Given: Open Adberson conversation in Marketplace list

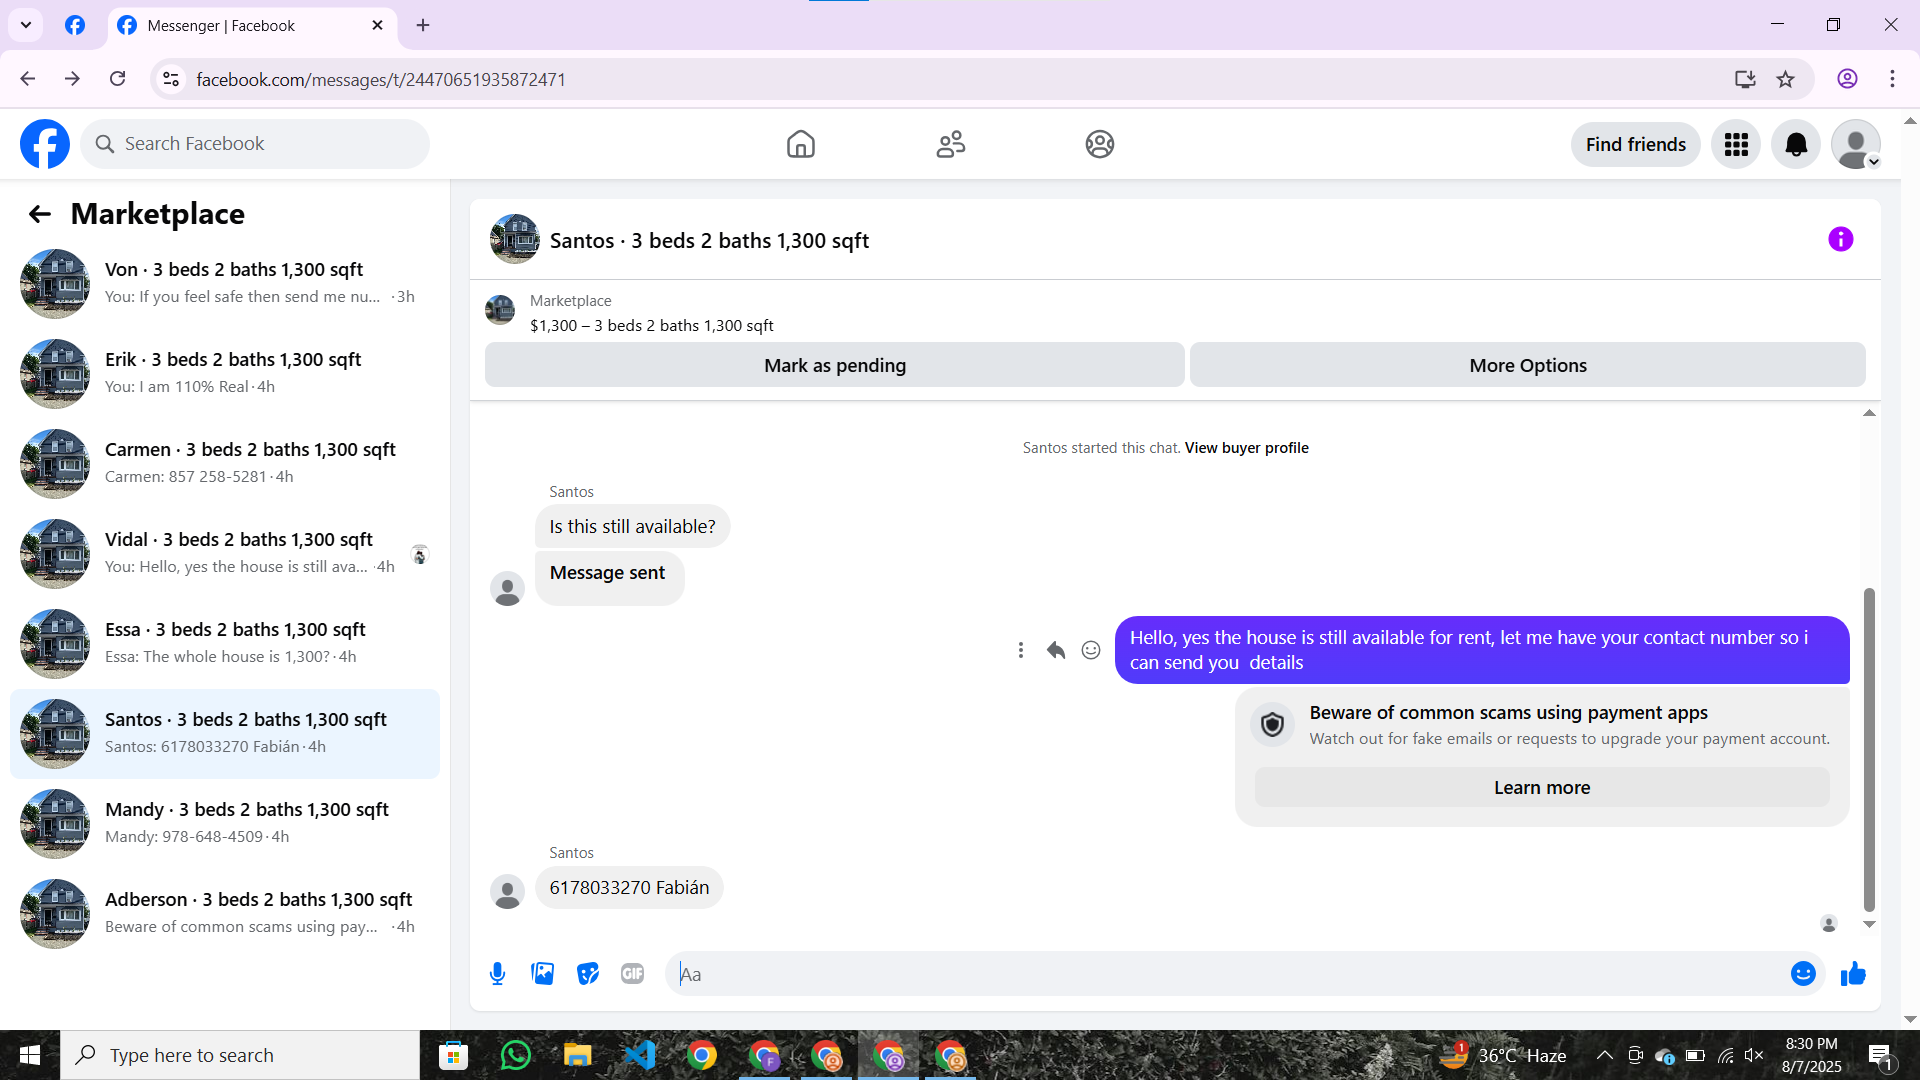Looking at the screenshot, I should pos(225,914).
